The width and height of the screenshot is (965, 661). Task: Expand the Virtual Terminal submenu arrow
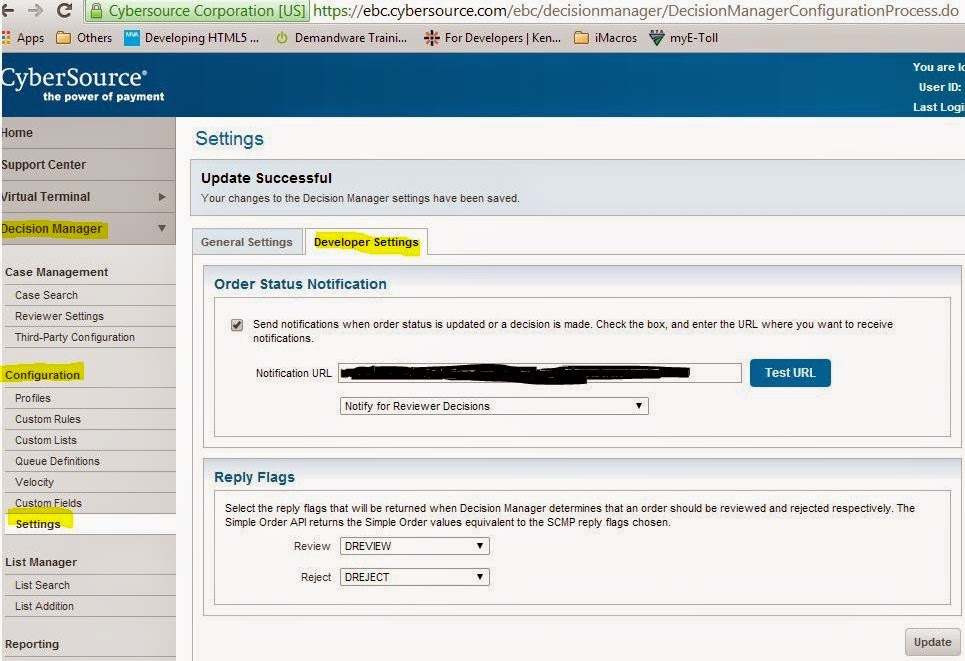tap(162, 197)
